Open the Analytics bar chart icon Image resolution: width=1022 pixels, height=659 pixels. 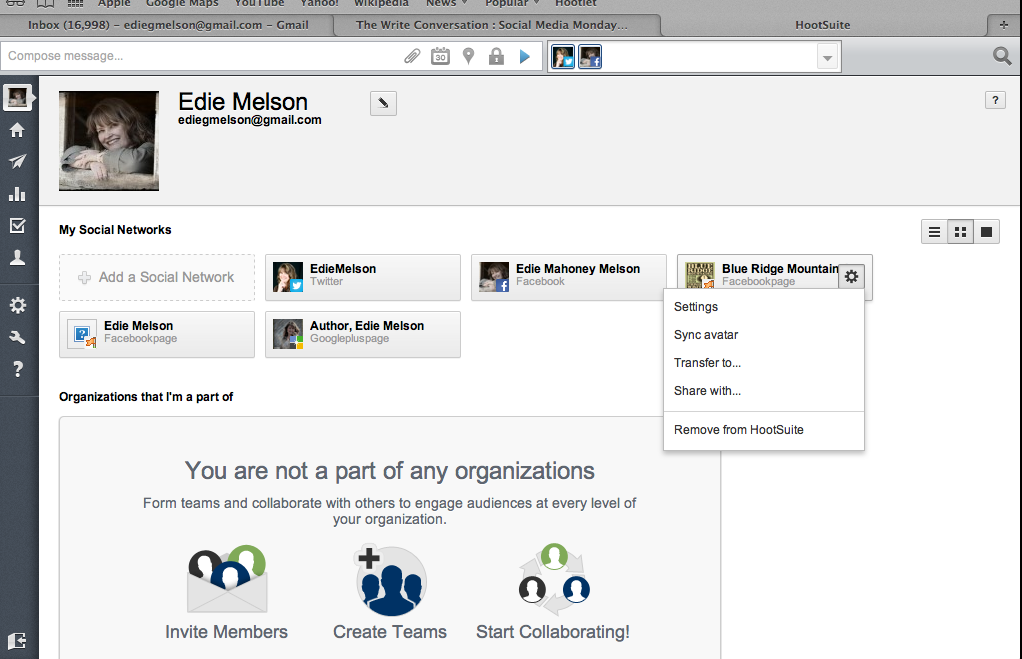pyautogui.click(x=18, y=194)
